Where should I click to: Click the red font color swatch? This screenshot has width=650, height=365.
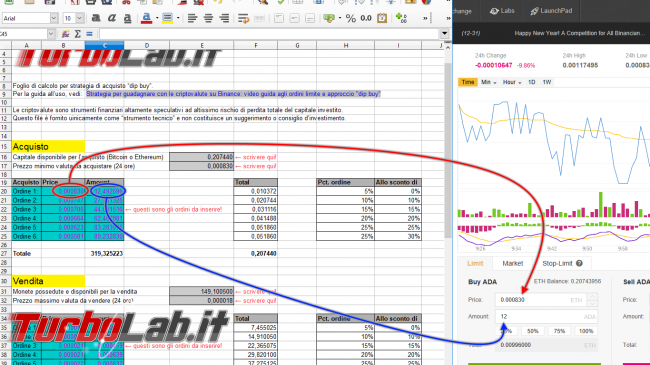point(146,18)
